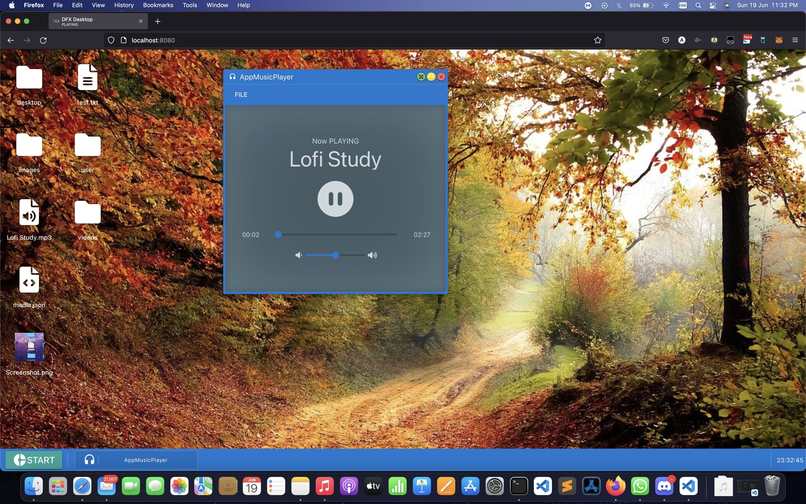Click the Firefox back arrow

(11, 40)
